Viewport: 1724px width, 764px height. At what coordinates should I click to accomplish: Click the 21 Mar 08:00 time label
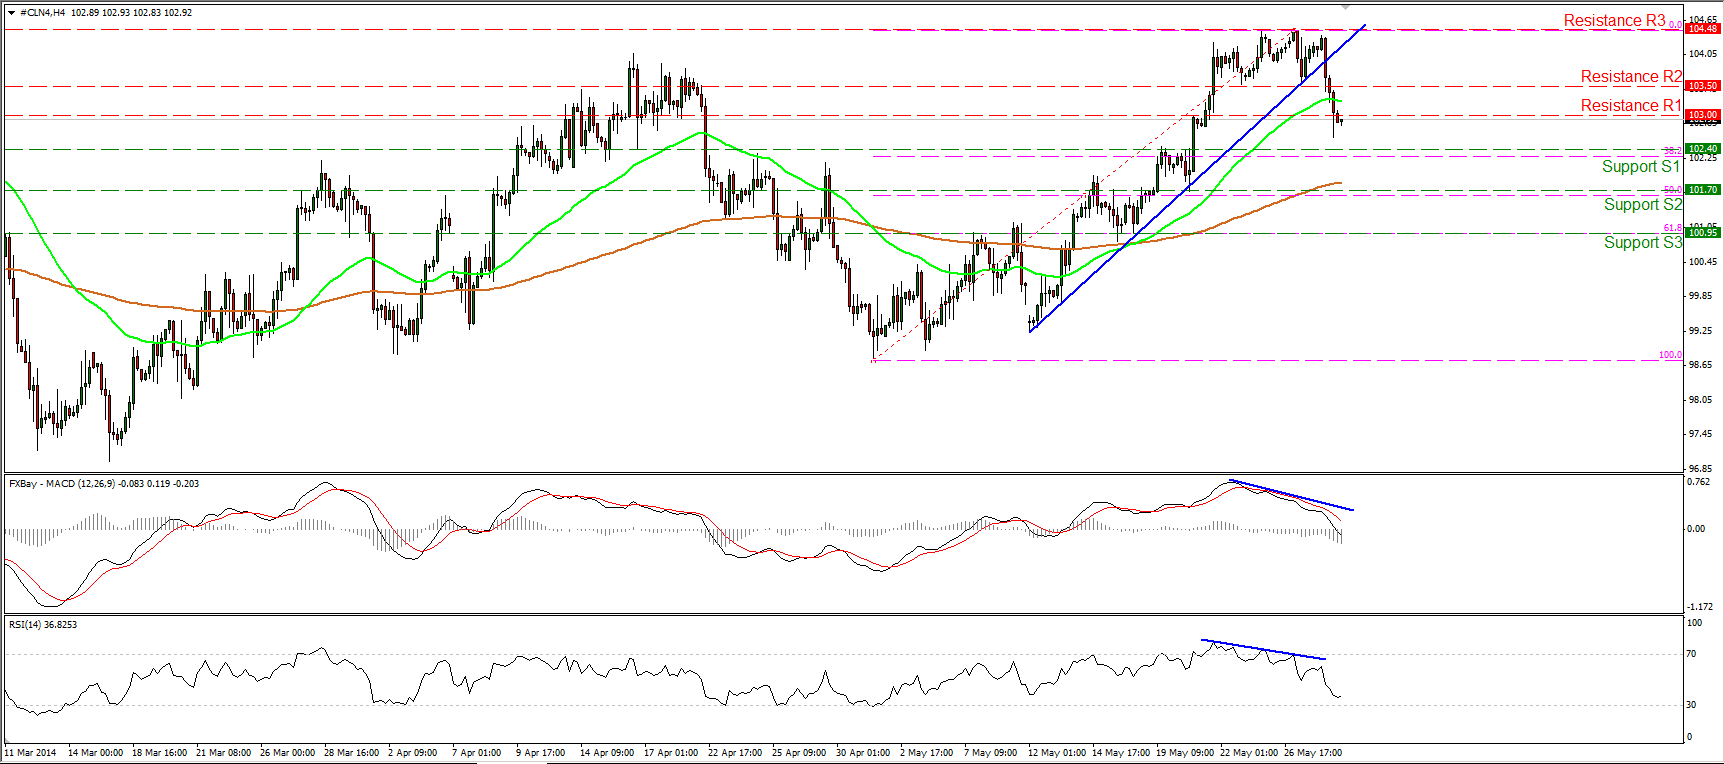[223, 753]
